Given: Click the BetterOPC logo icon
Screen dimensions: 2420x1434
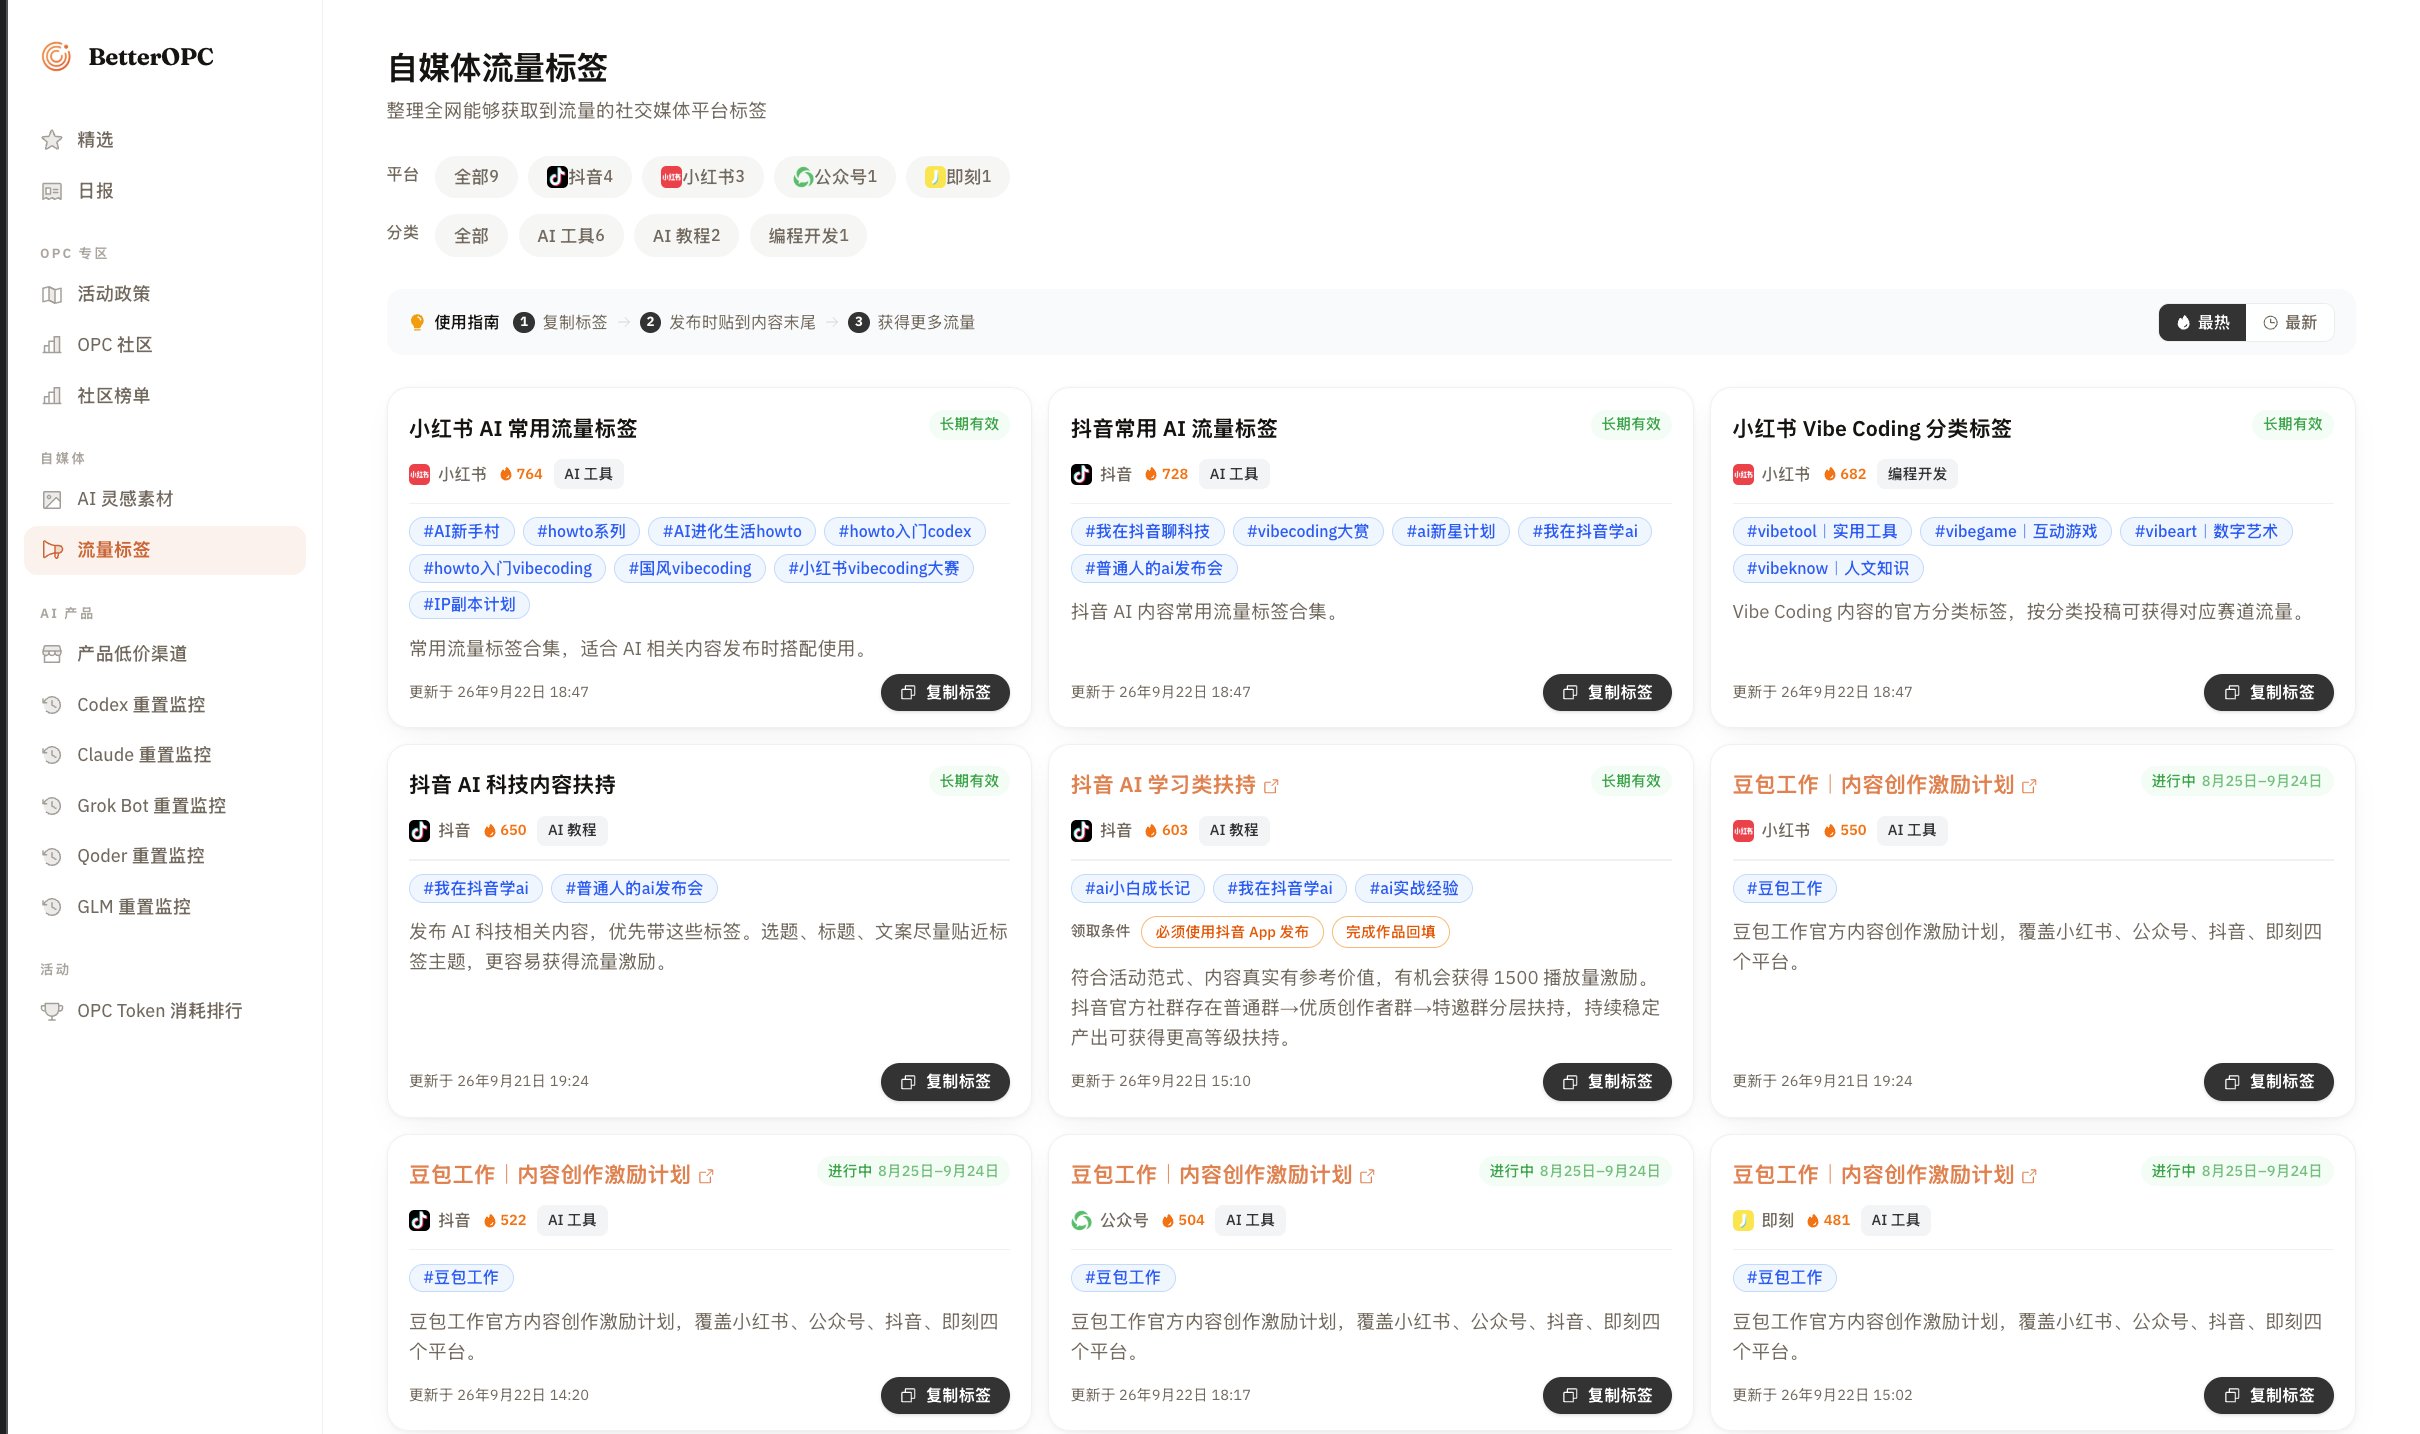Looking at the screenshot, I should 56,57.
